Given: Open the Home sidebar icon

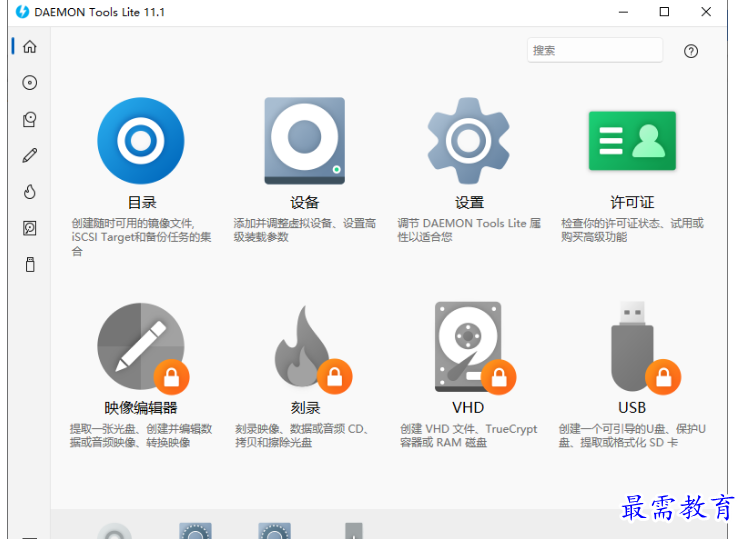Looking at the screenshot, I should coord(30,46).
